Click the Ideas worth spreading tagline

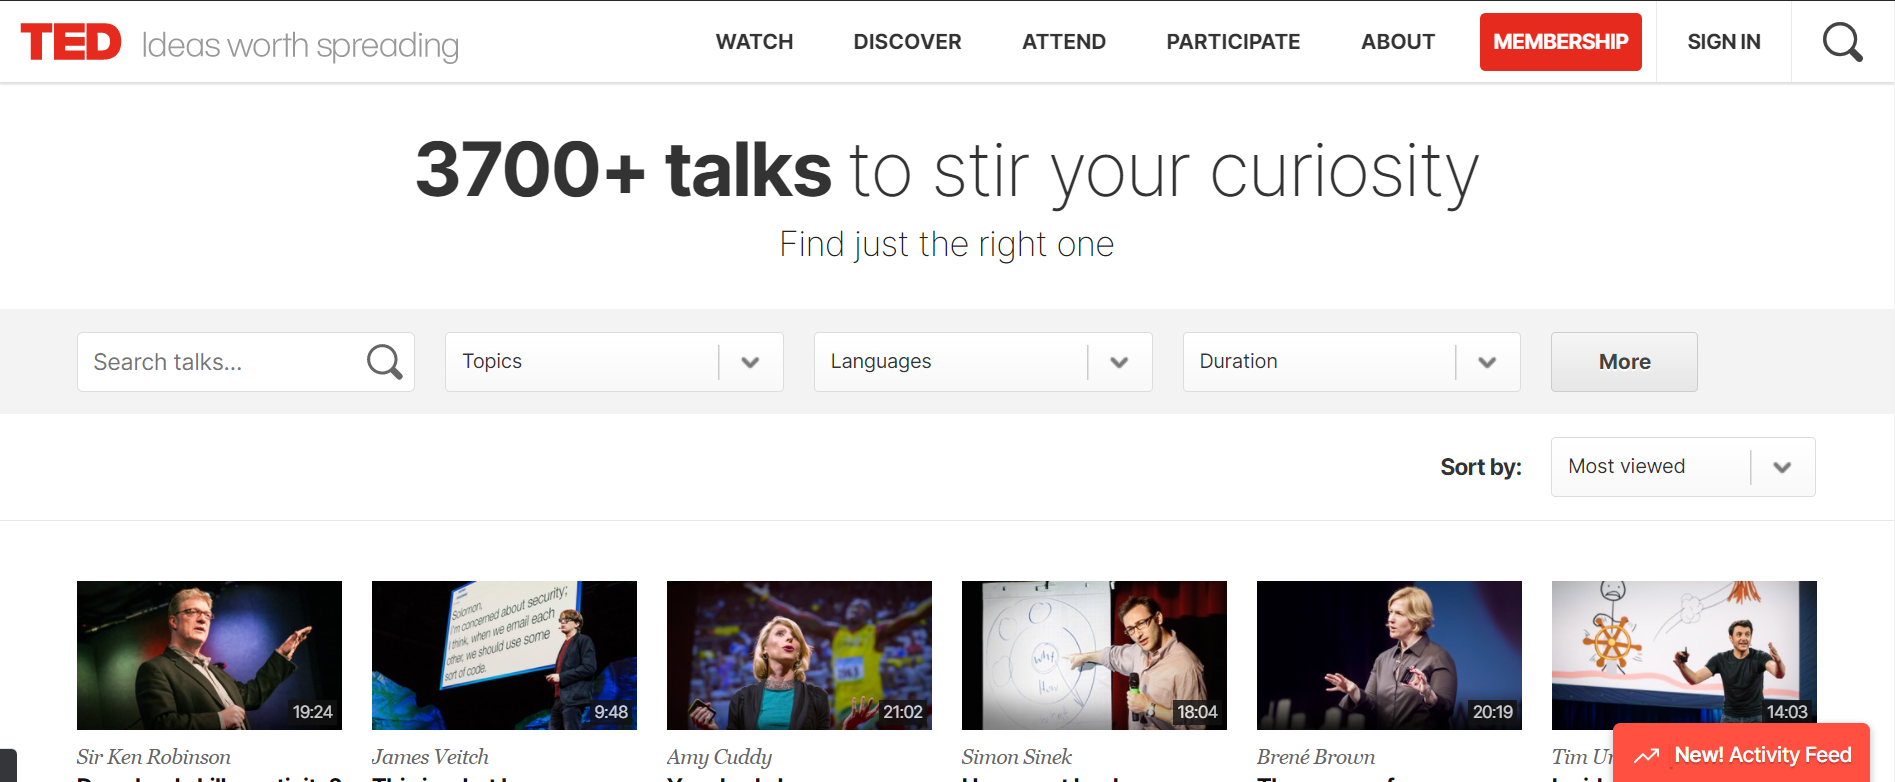pyautogui.click(x=300, y=46)
